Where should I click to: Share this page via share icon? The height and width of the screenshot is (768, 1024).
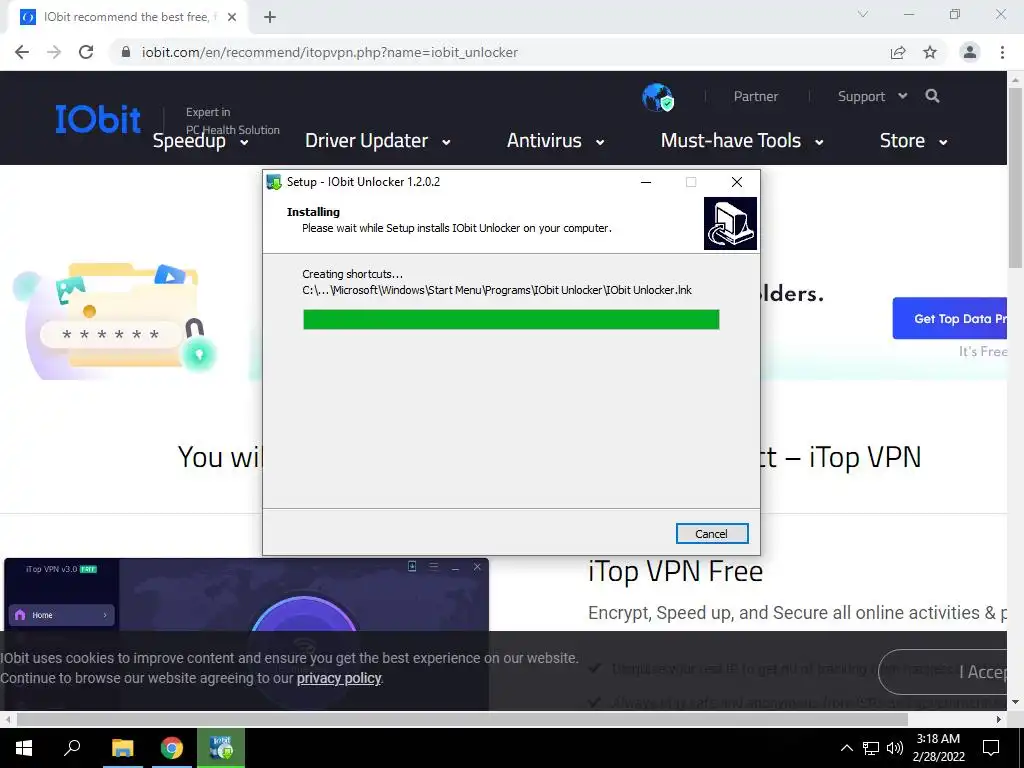click(898, 52)
